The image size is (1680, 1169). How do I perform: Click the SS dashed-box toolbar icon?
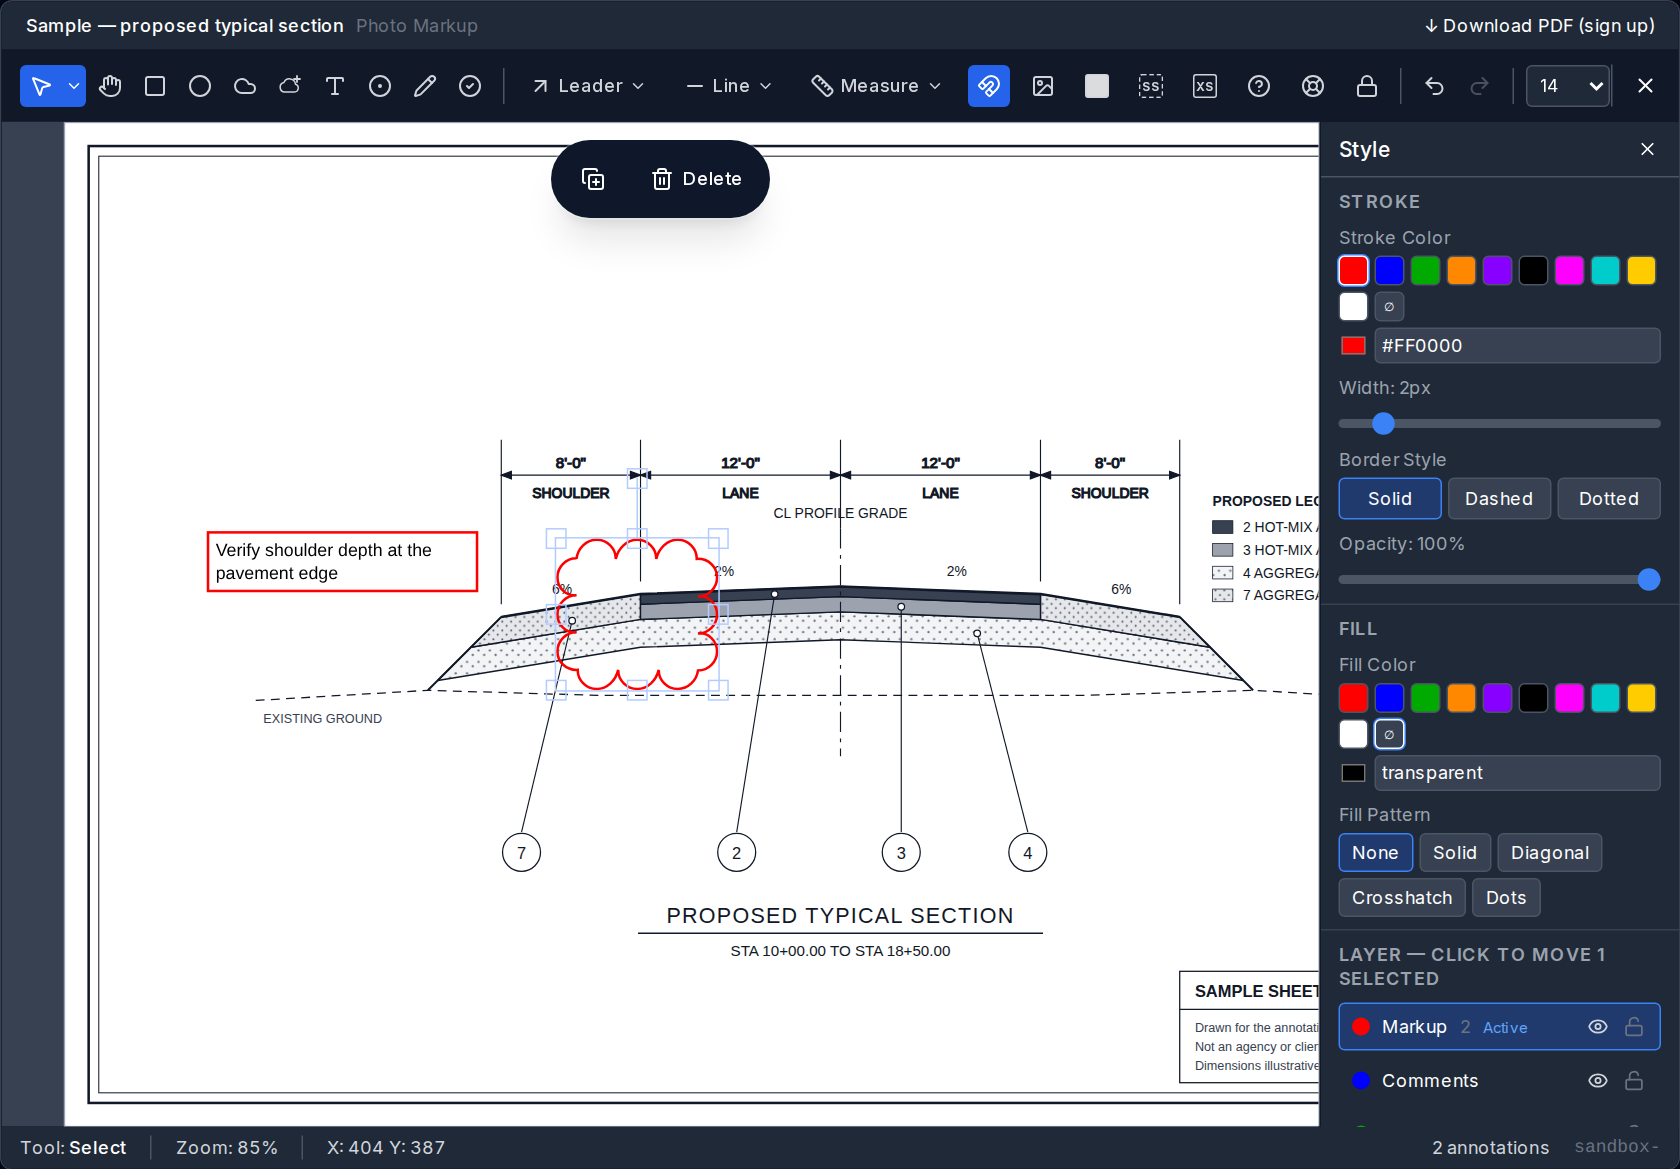[1151, 86]
